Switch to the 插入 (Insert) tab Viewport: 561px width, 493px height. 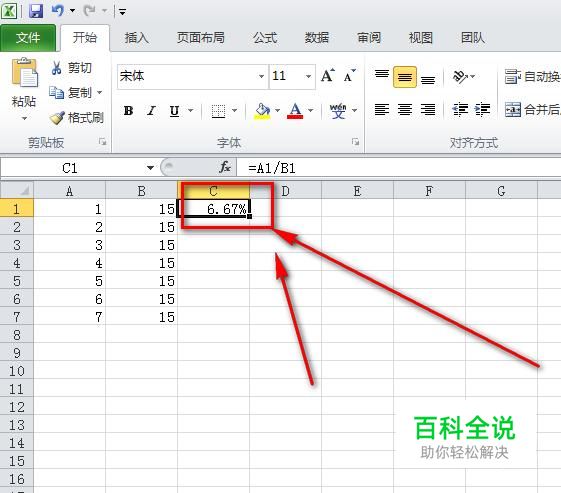pos(136,38)
